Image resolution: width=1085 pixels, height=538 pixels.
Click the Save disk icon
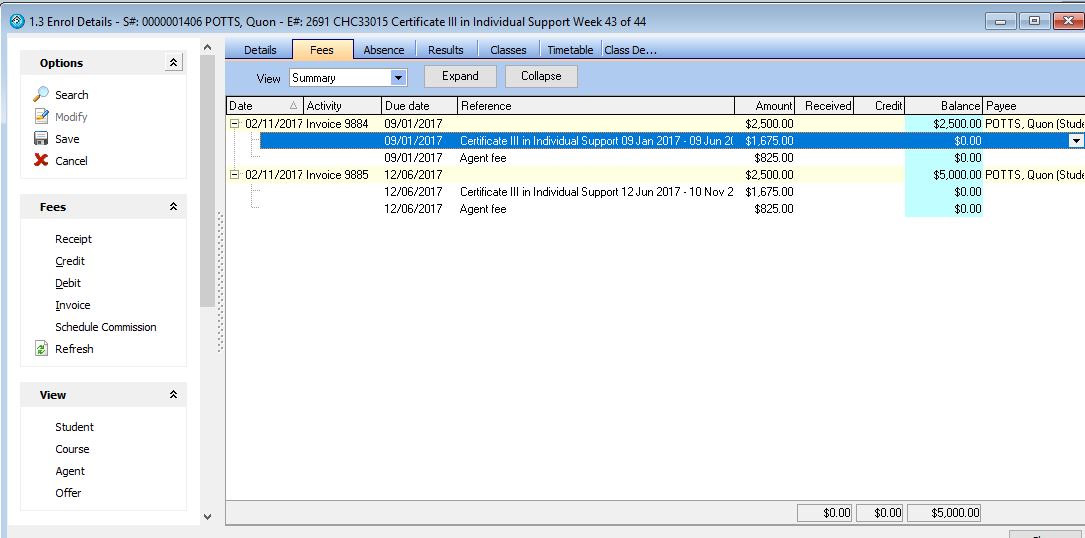click(x=41, y=139)
